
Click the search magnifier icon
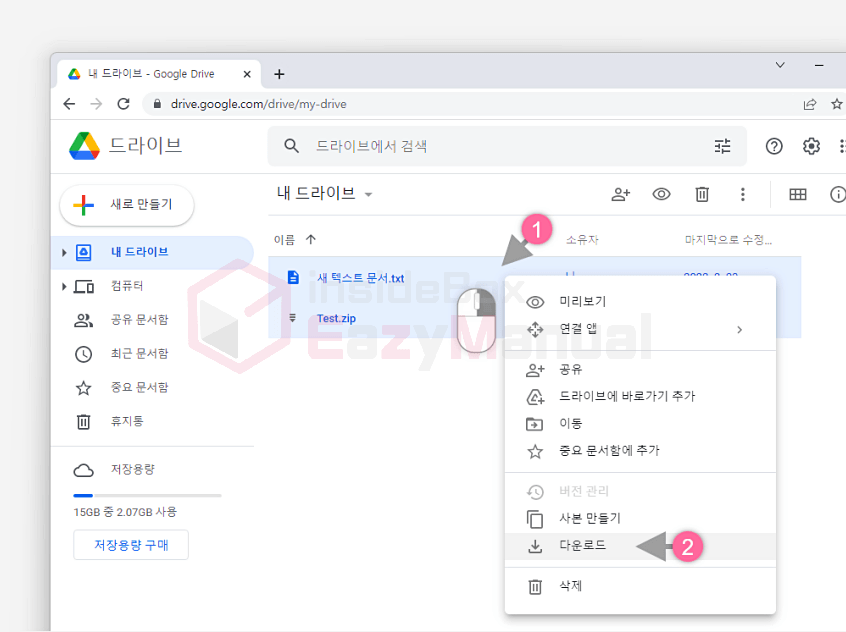point(291,146)
